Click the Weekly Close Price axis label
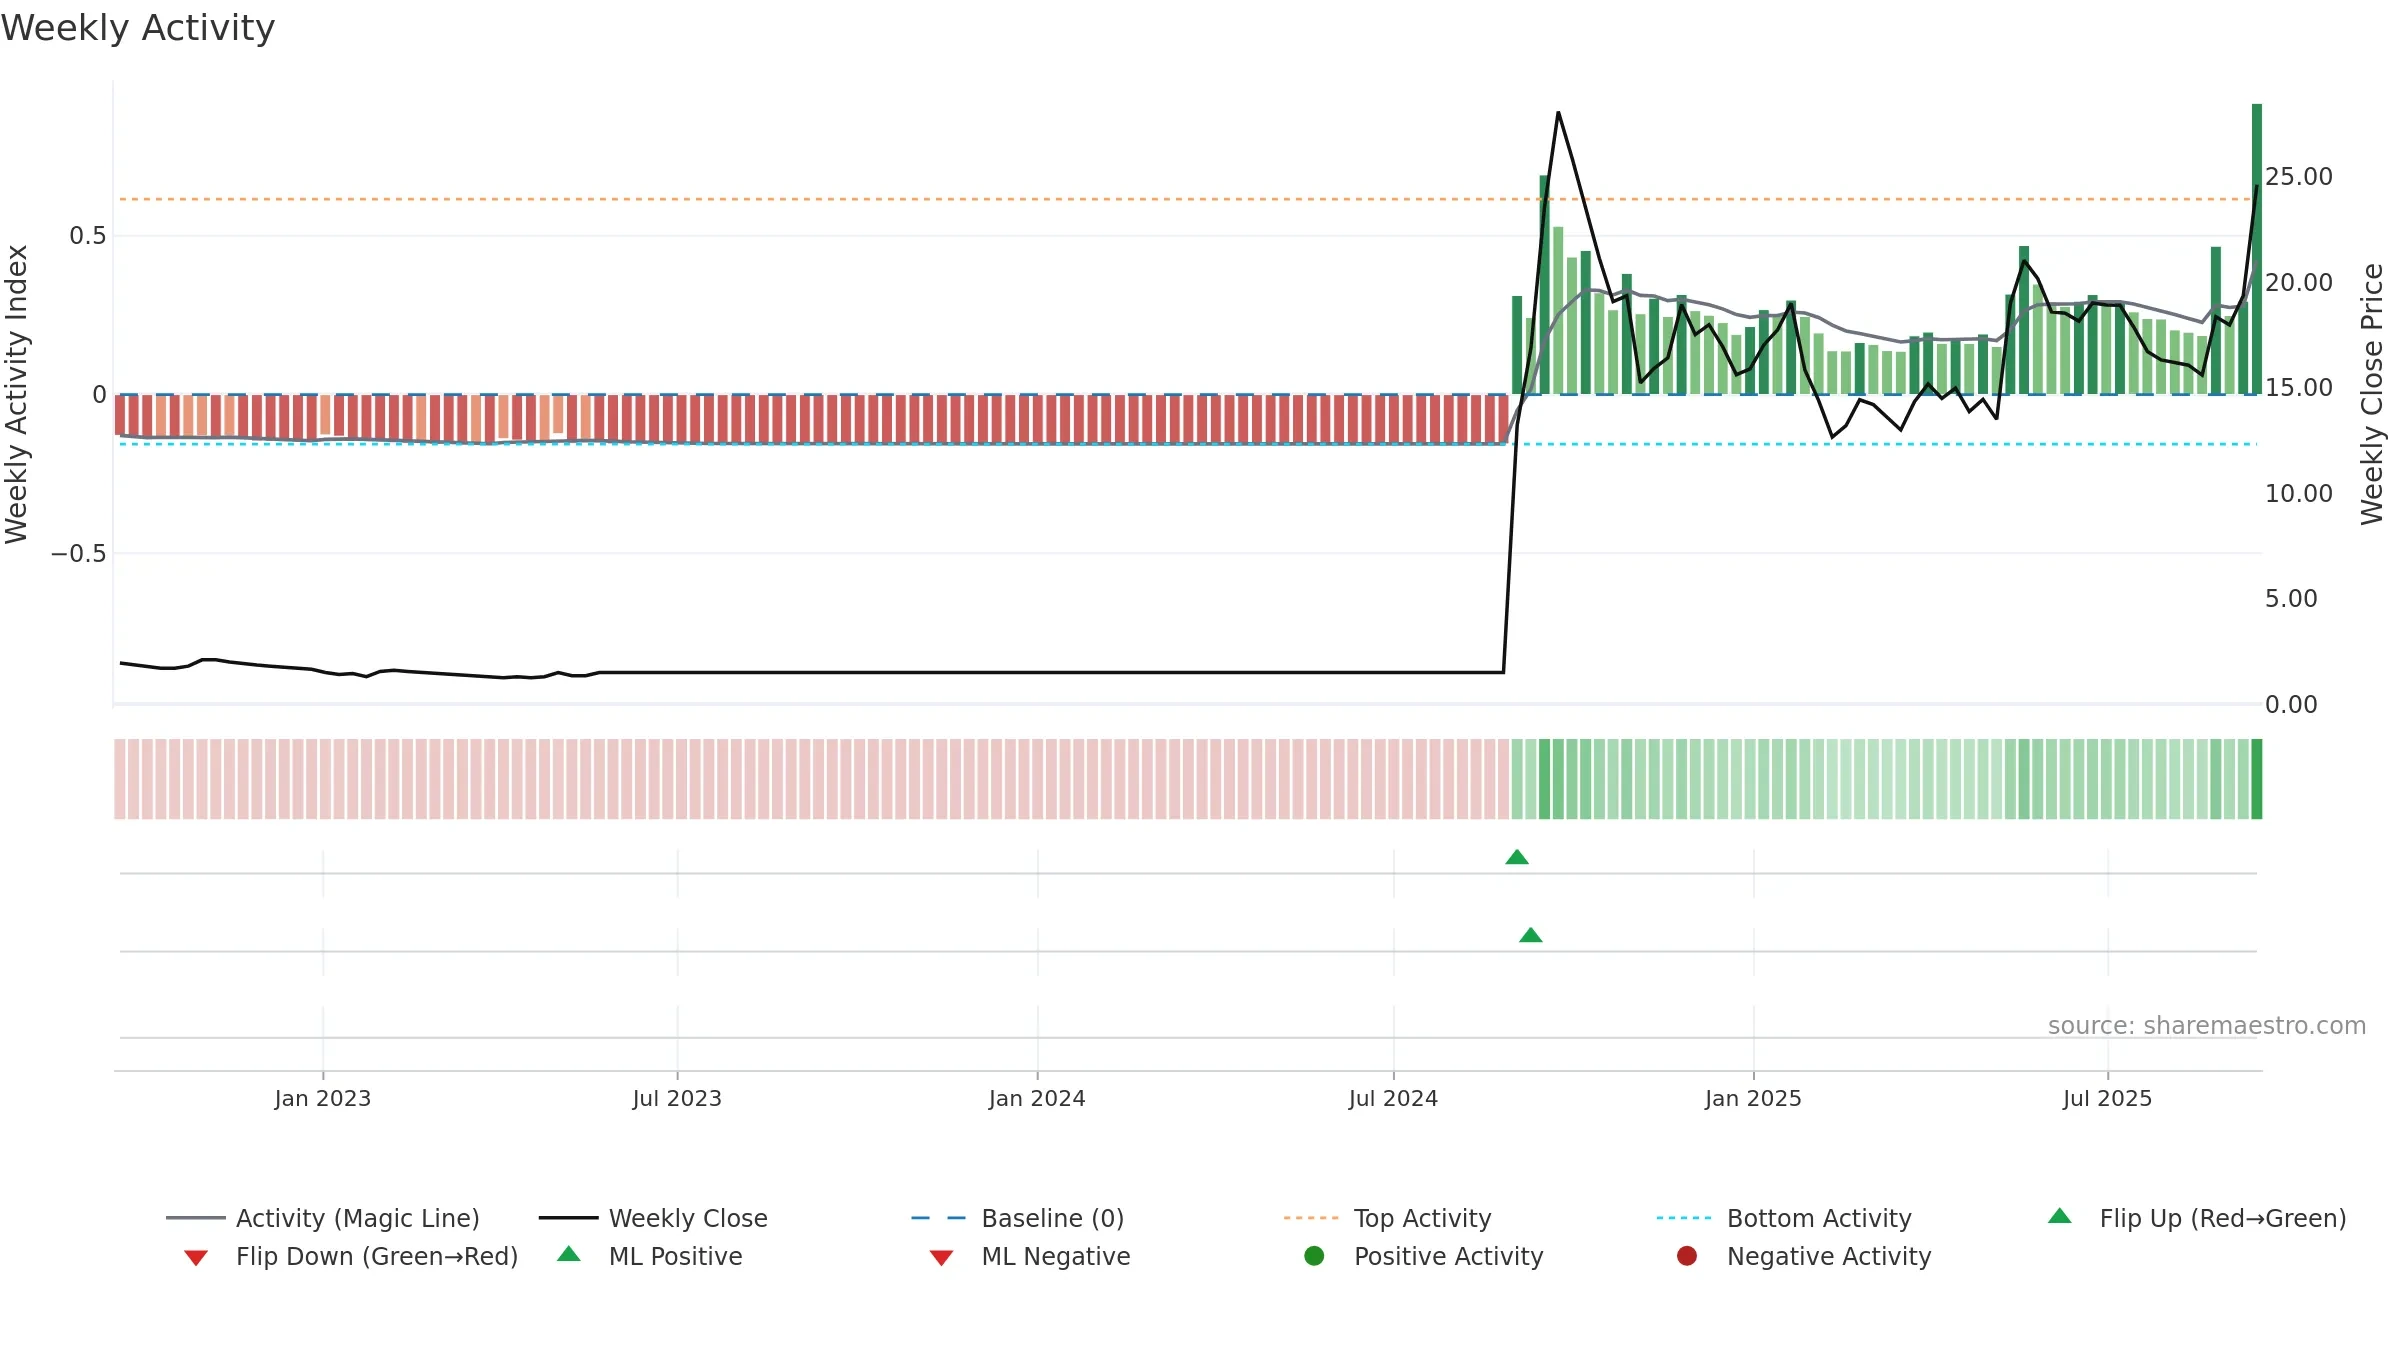The image size is (2400, 1350). click(x=2372, y=394)
